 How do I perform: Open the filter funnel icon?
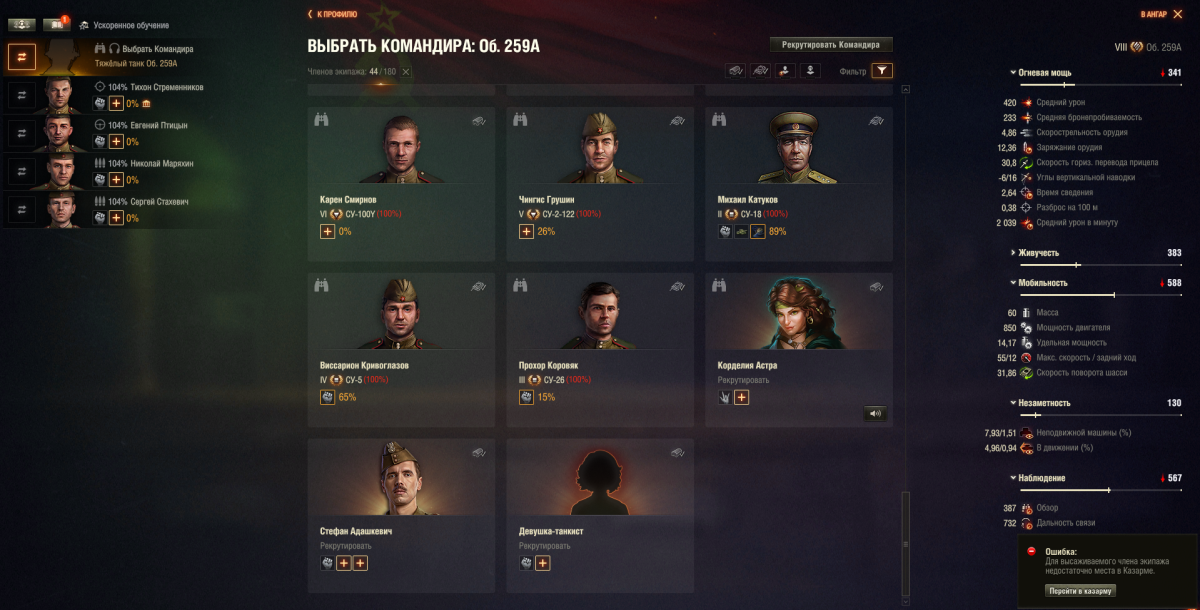click(882, 70)
